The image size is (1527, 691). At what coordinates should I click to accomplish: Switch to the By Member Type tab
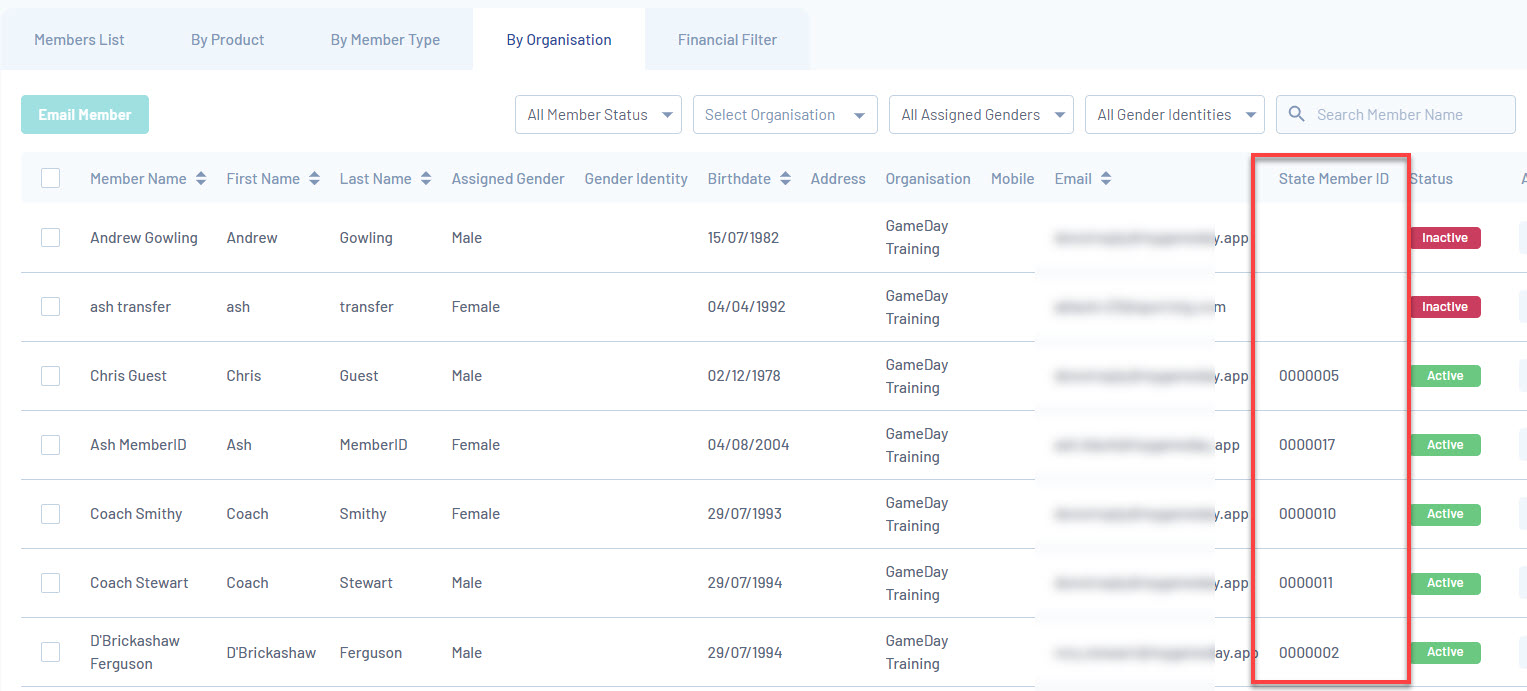click(x=385, y=40)
